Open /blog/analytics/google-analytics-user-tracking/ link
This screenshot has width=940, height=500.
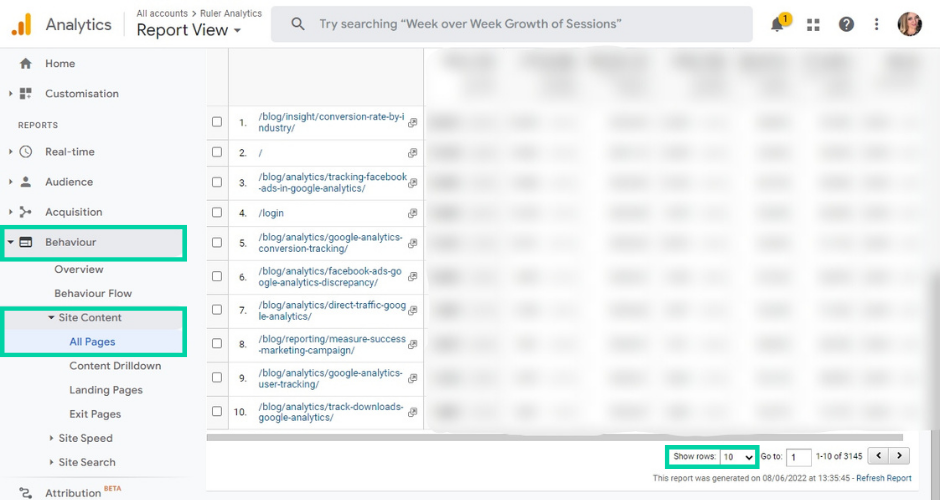tap(330, 378)
